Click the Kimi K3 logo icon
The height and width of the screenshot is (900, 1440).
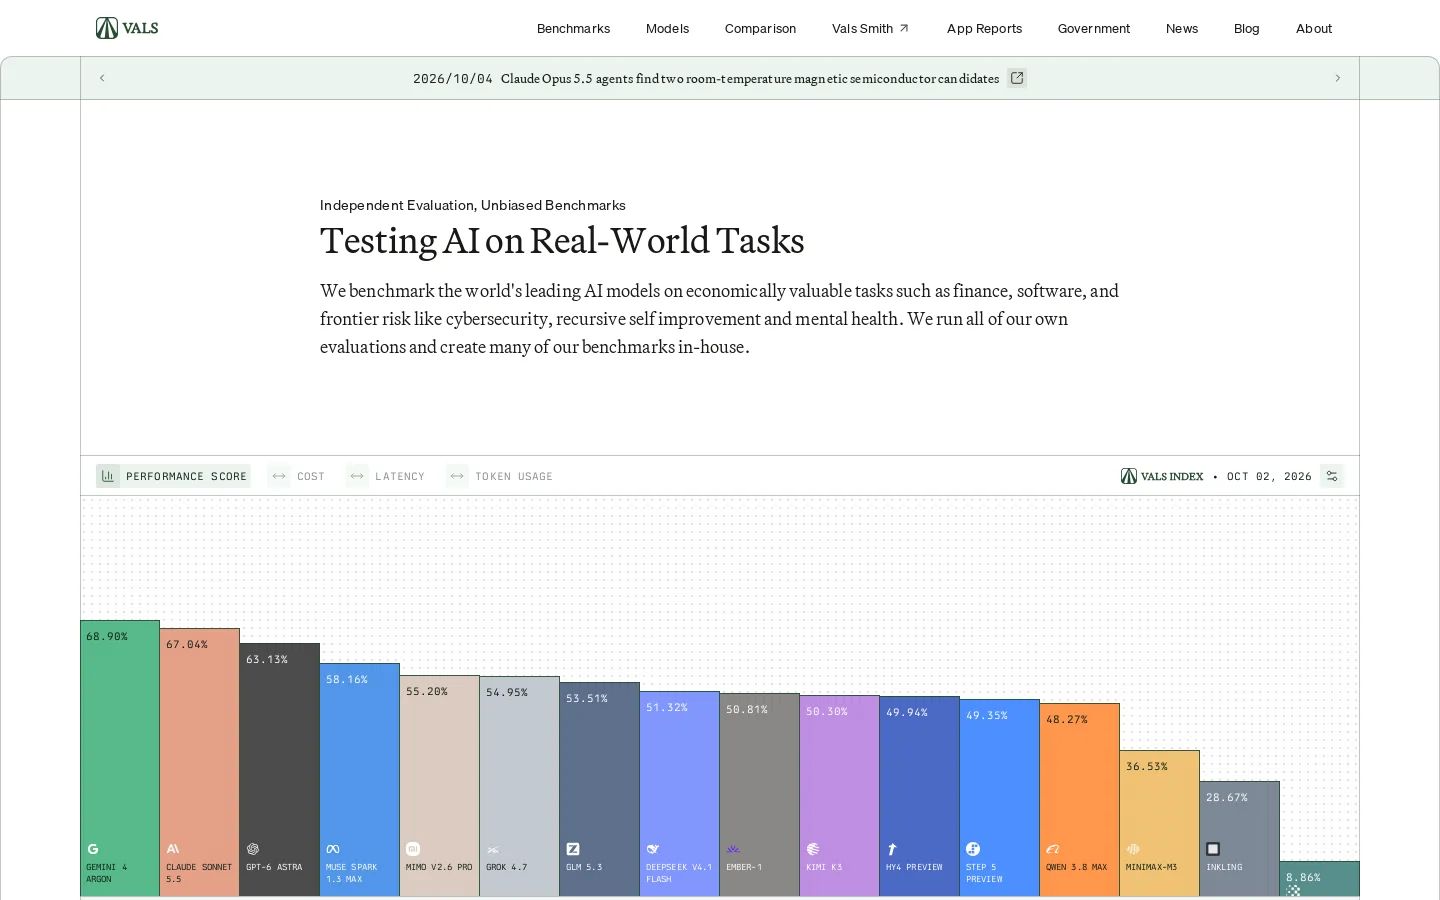click(x=813, y=849)
